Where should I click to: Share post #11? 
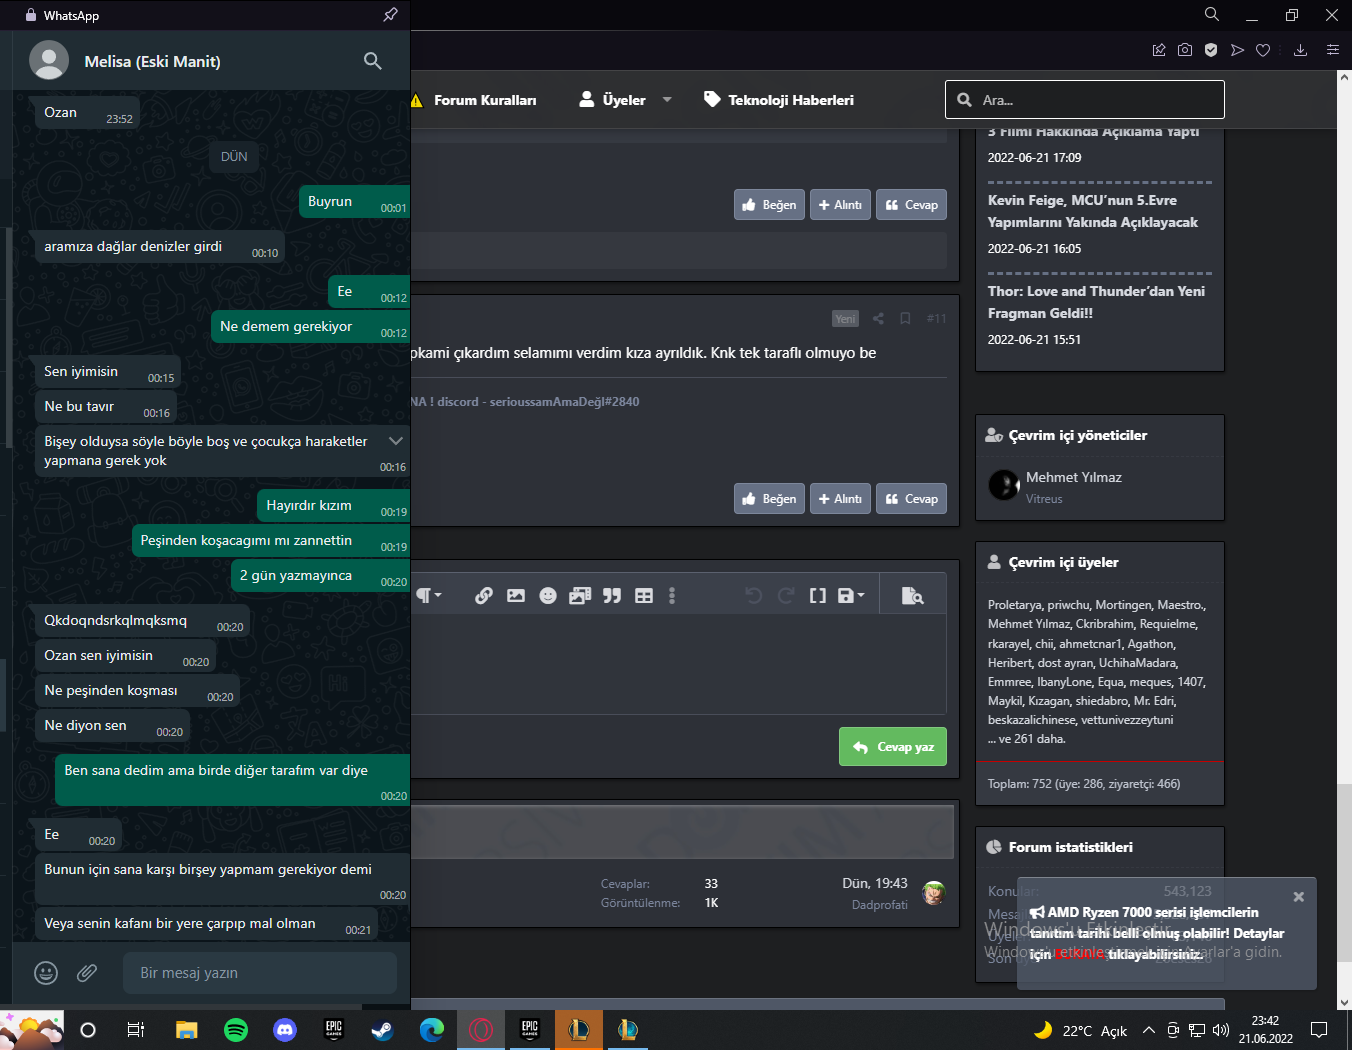pyautogui.click(x=878, y=319)
